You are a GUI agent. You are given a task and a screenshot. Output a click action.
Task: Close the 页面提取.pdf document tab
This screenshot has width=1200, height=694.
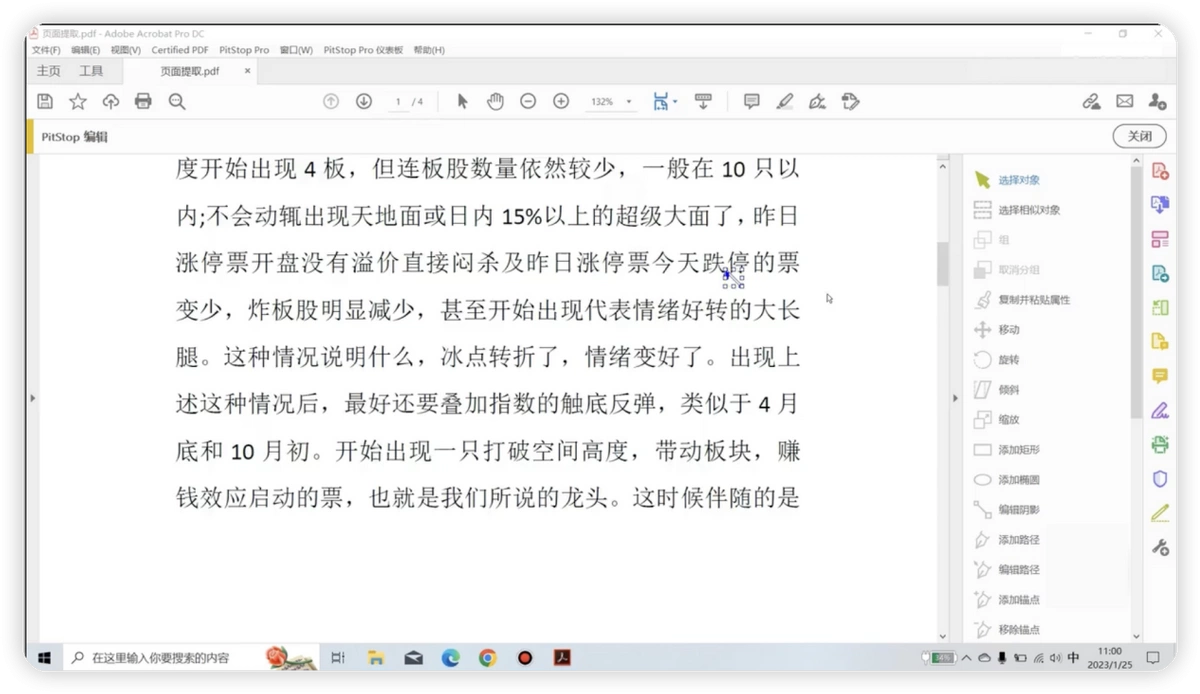[x=248, y=71]
